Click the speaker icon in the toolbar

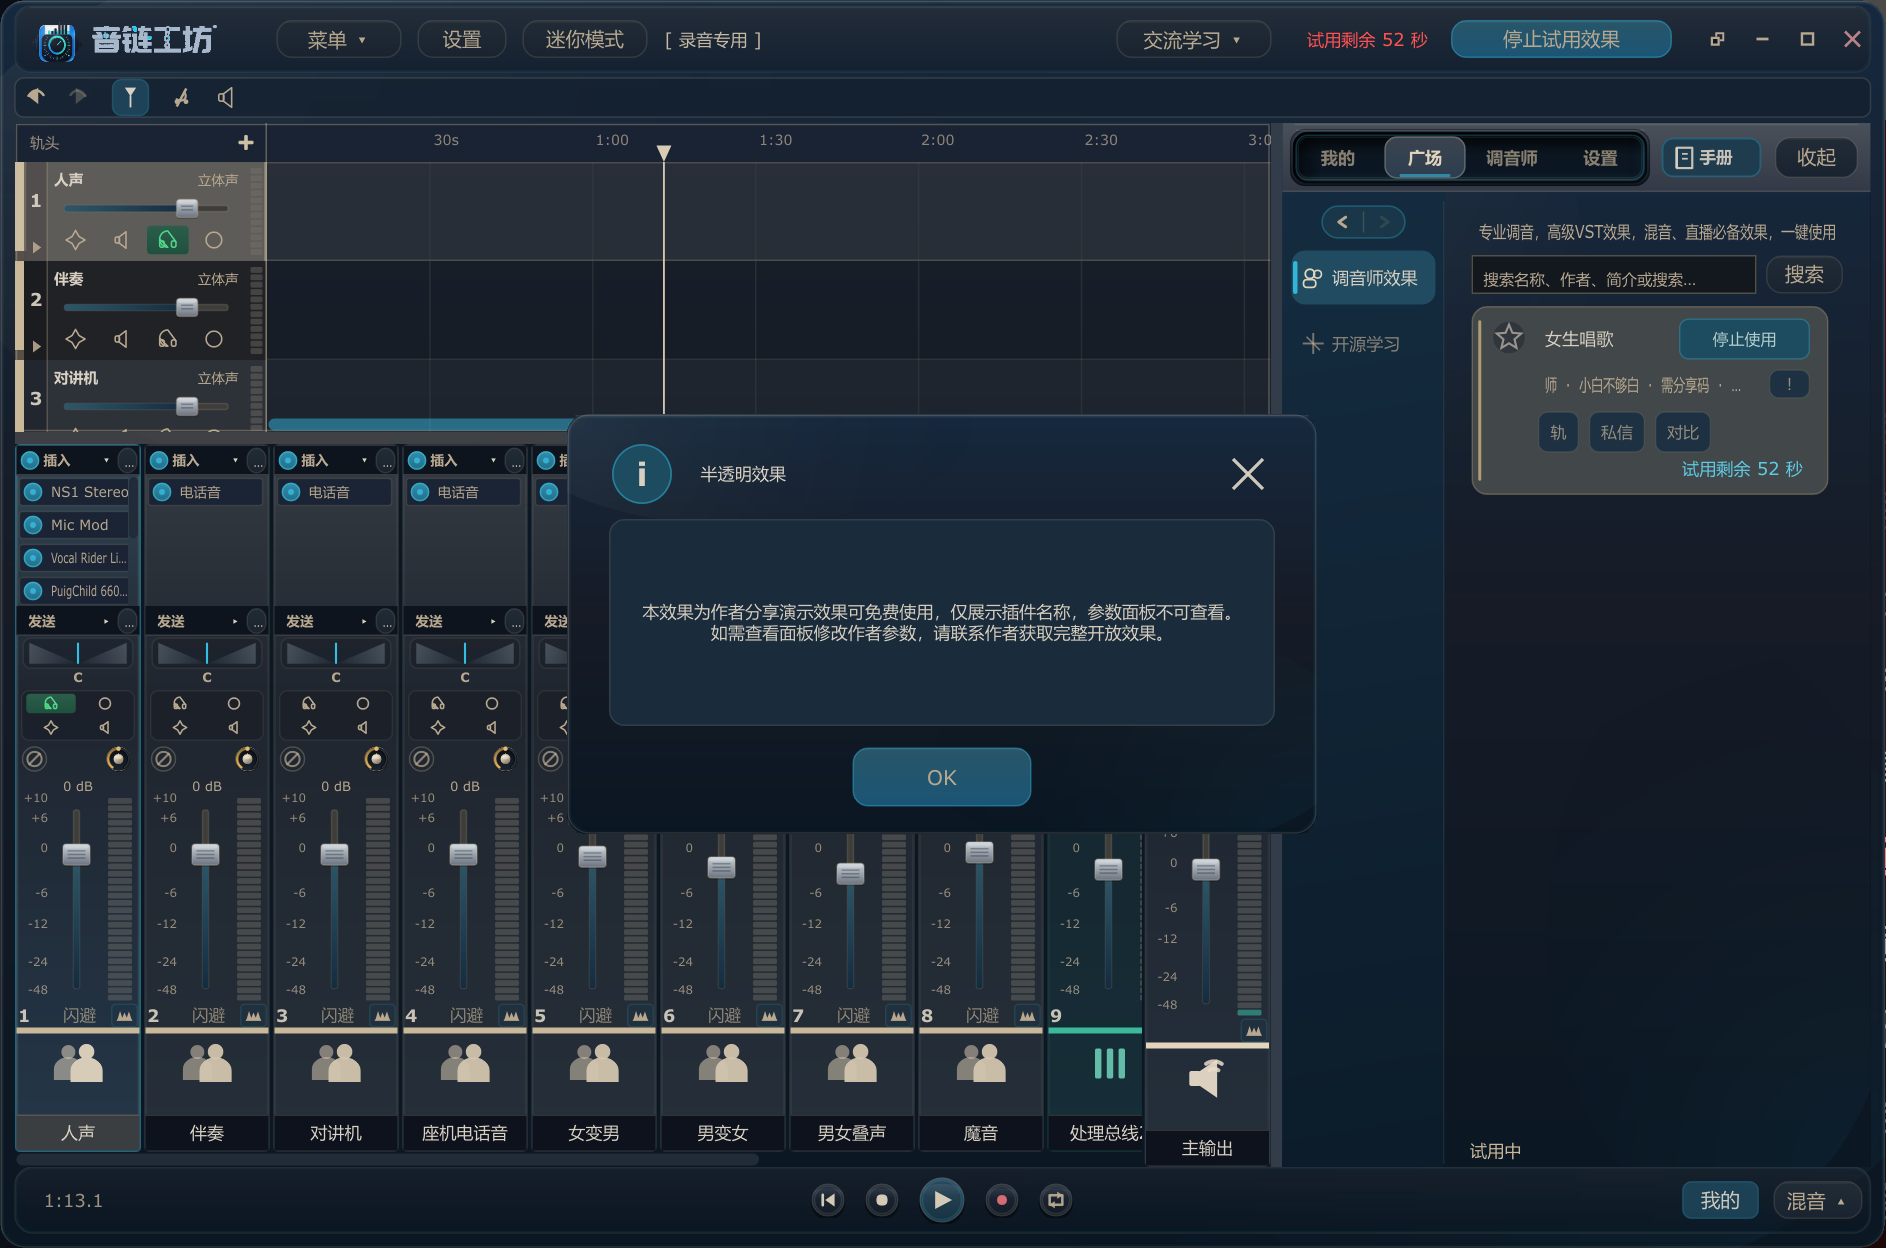[226, 97]
